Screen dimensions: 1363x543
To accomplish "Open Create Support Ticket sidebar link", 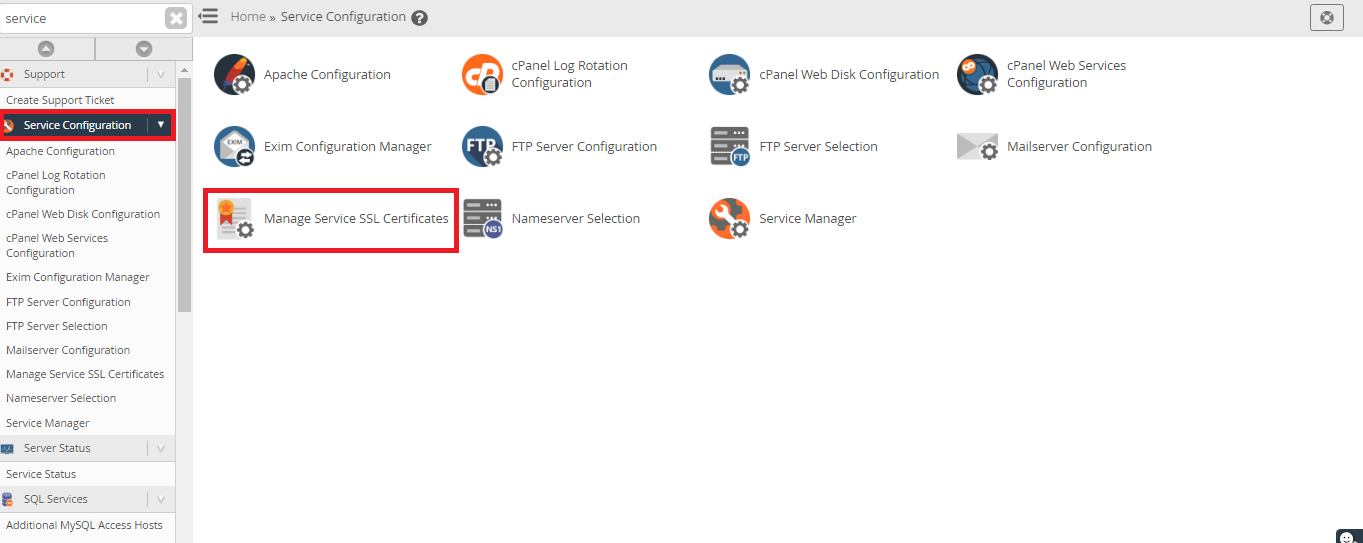I will (x=60, y=100).
